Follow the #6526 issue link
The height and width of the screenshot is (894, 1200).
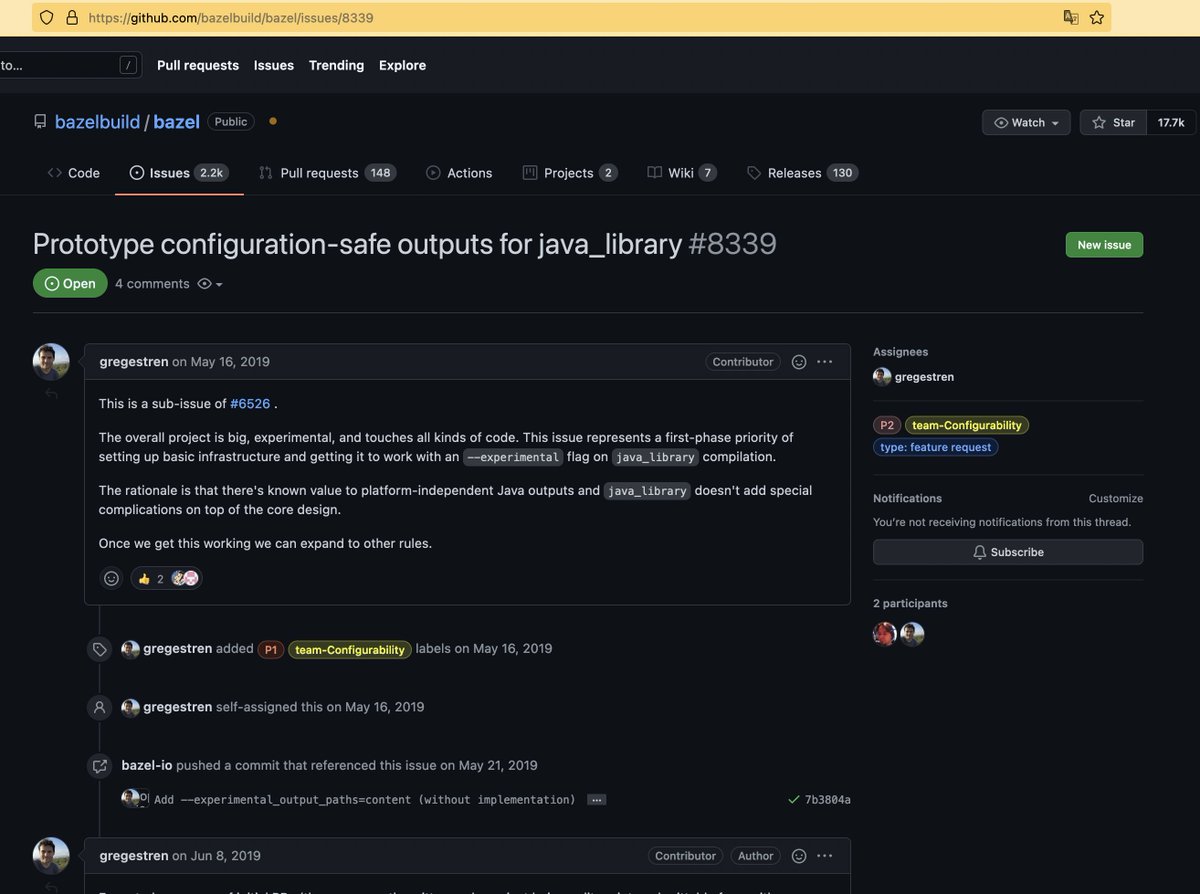click(x=250, y=404)
